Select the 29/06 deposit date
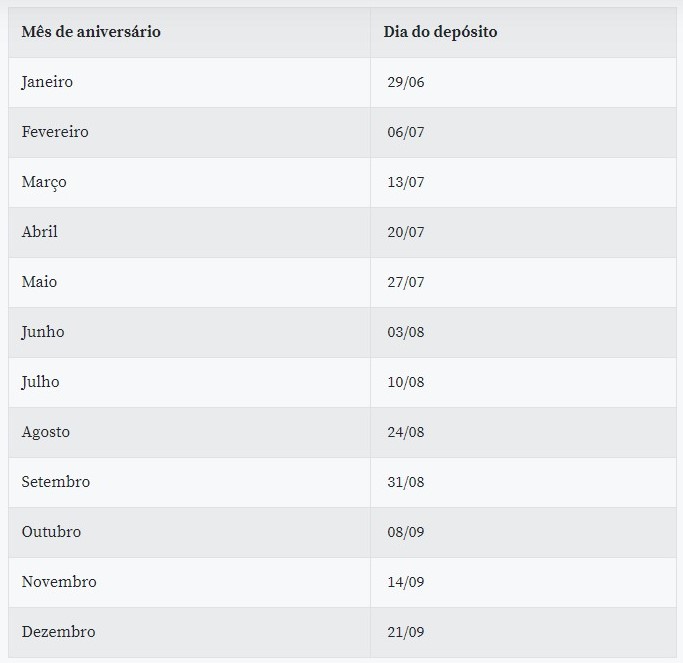Image resolution: width=683 pixels, height=663 pixels. click(x=406, y=82)
